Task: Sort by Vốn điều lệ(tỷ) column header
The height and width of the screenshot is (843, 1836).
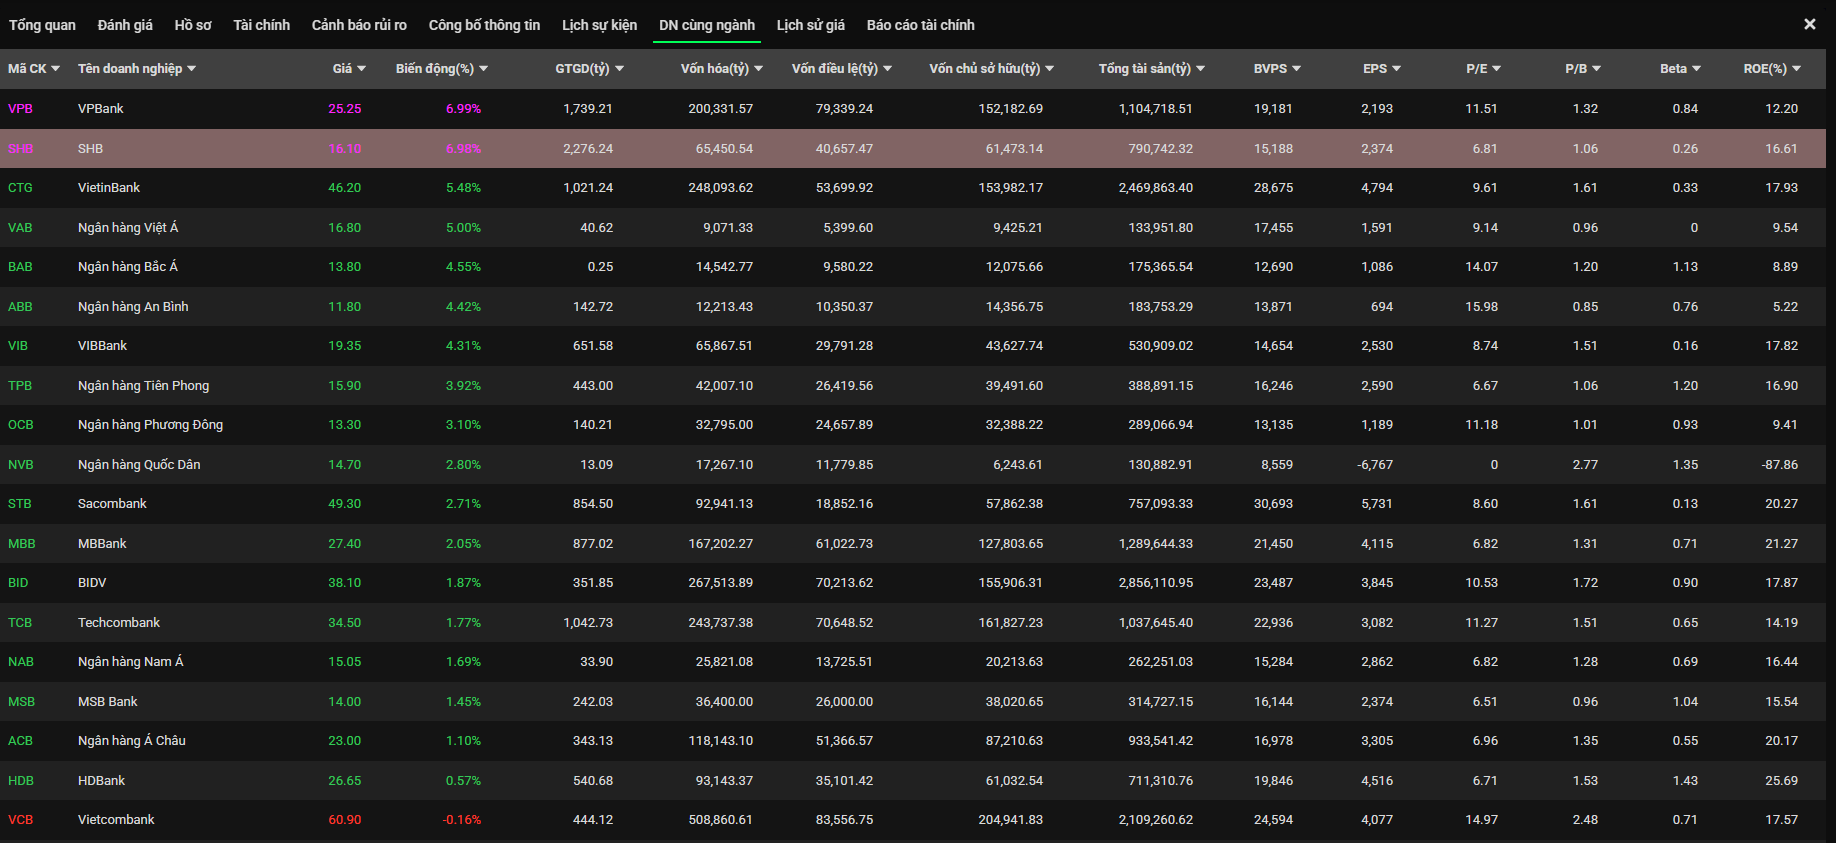Action: [842, 69]
